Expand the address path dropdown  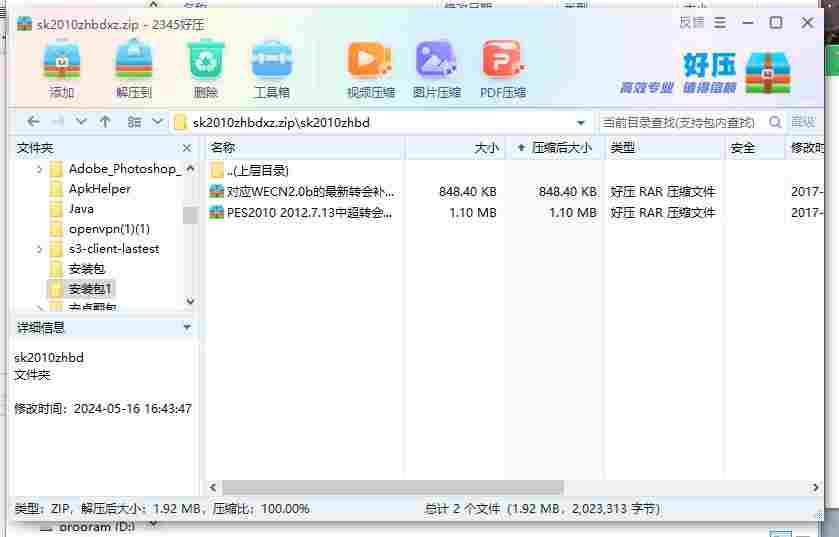pos(581,122)
